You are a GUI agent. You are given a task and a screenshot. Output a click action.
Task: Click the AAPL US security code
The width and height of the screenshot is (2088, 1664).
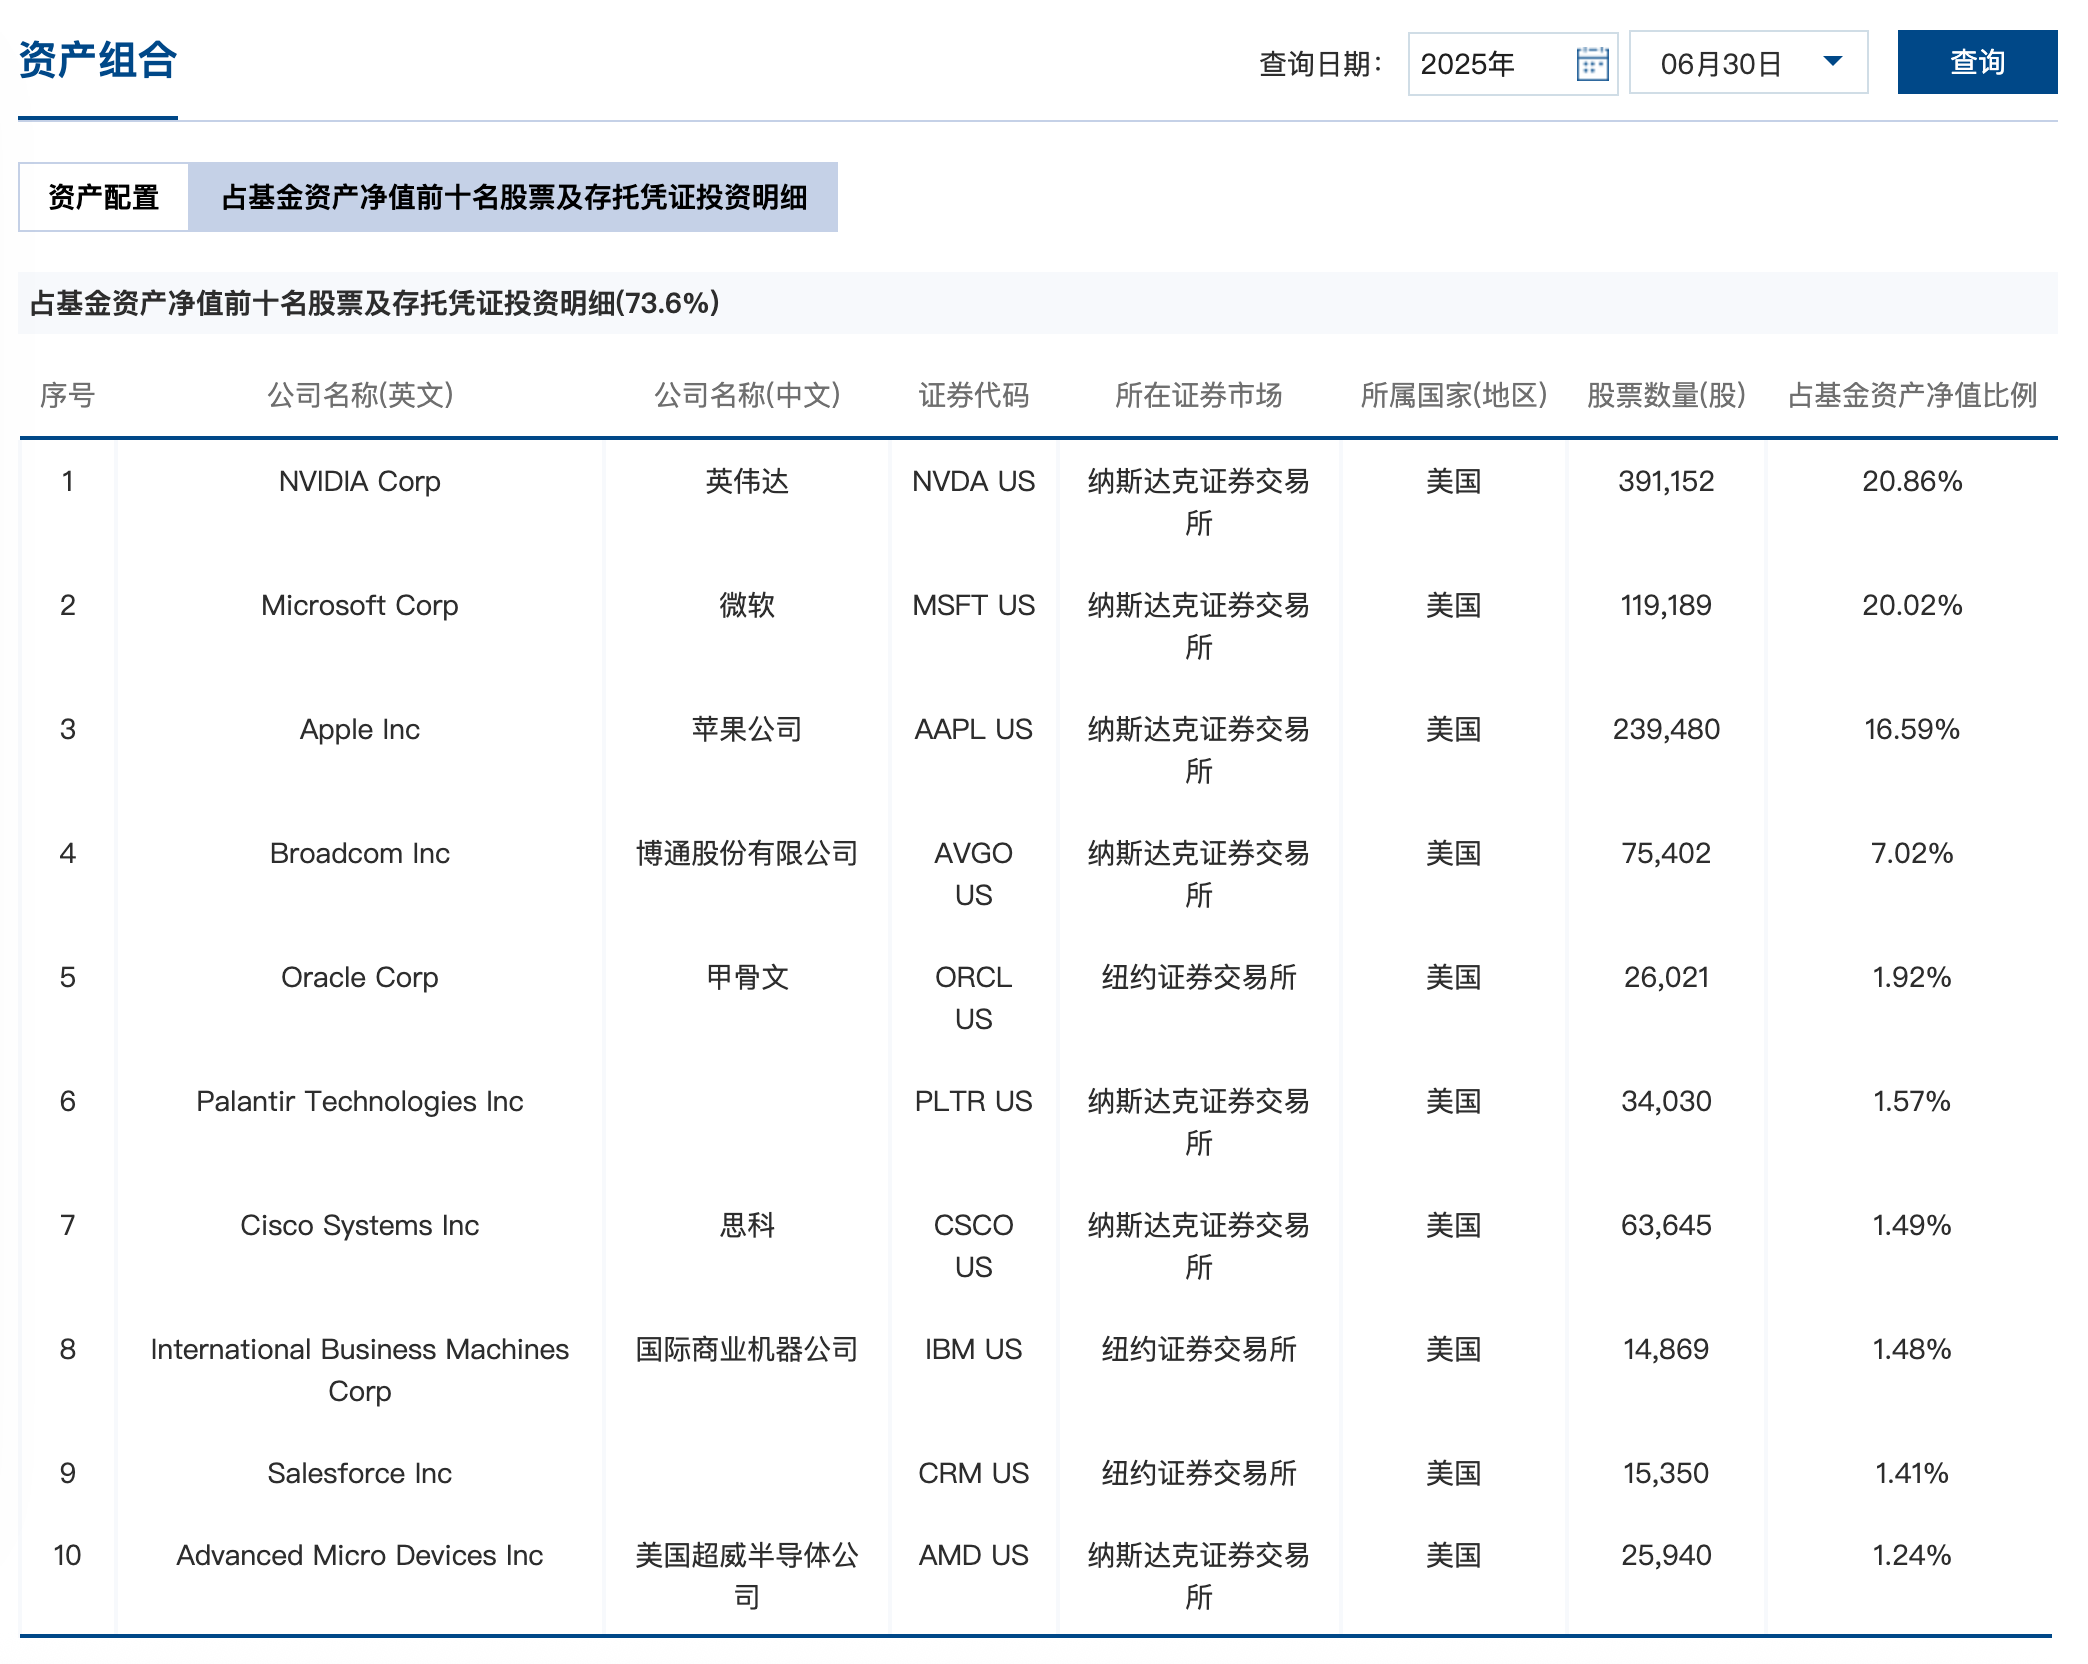[x=973, y=729]
